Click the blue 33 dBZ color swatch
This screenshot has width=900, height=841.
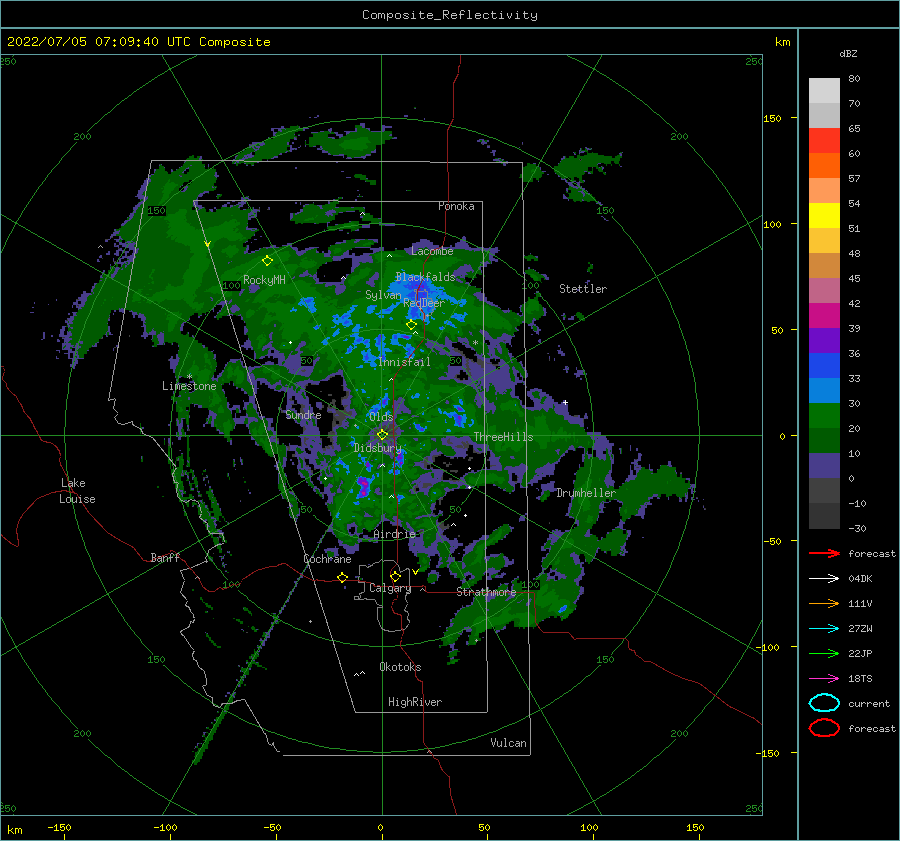coord(824,366)
